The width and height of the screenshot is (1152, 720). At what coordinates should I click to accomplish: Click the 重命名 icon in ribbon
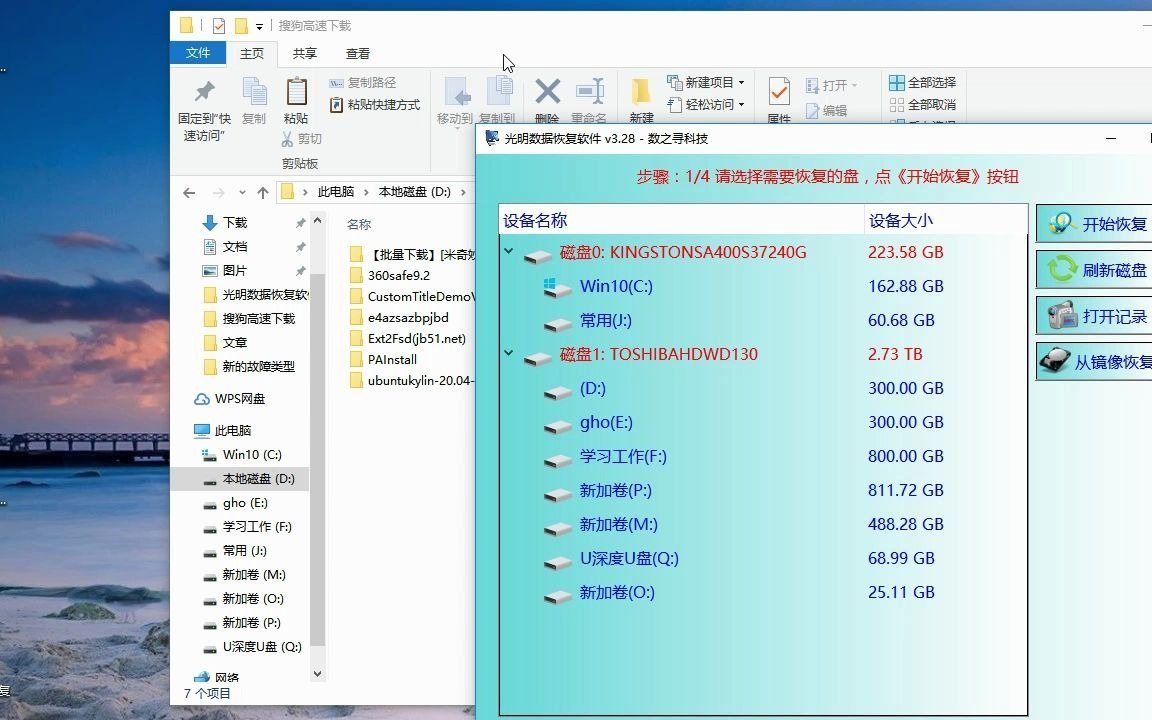590,91
